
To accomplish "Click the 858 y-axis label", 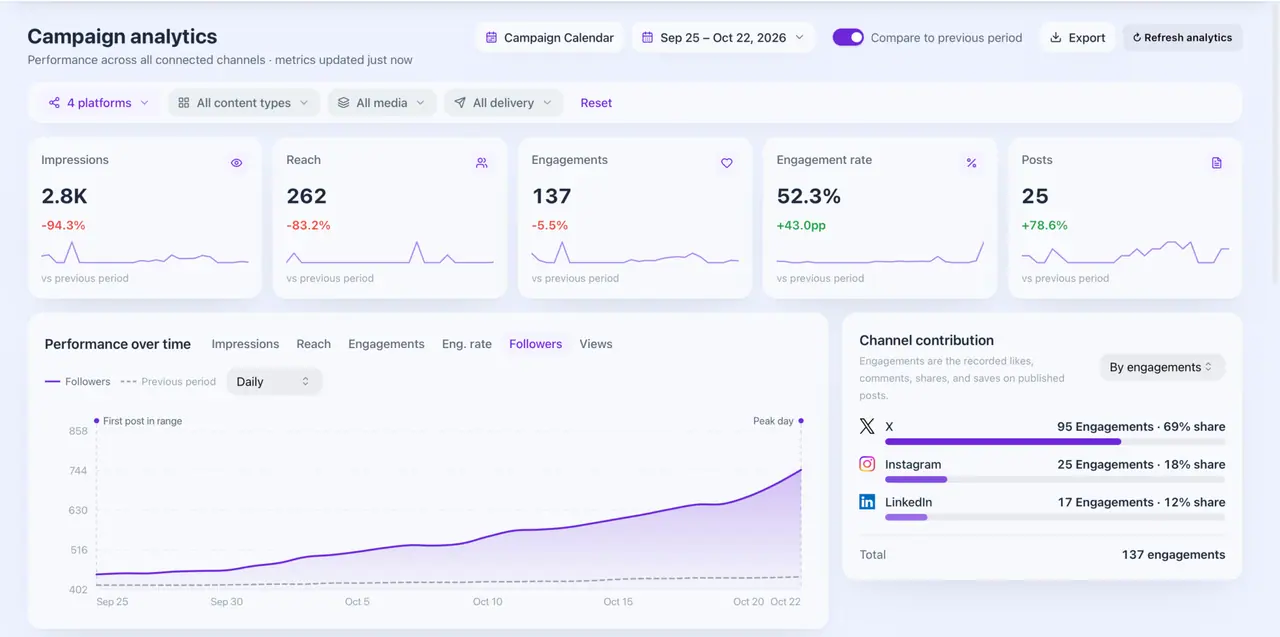I will click(78, 431).
